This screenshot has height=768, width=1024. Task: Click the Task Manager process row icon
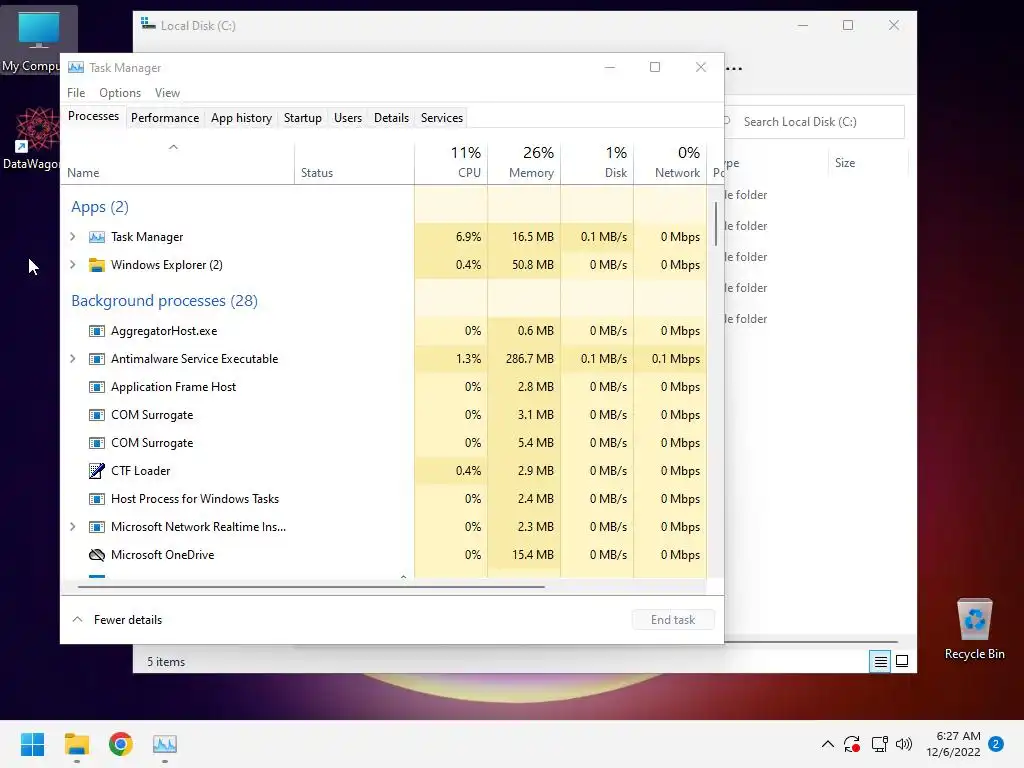(x=97, y=237)
